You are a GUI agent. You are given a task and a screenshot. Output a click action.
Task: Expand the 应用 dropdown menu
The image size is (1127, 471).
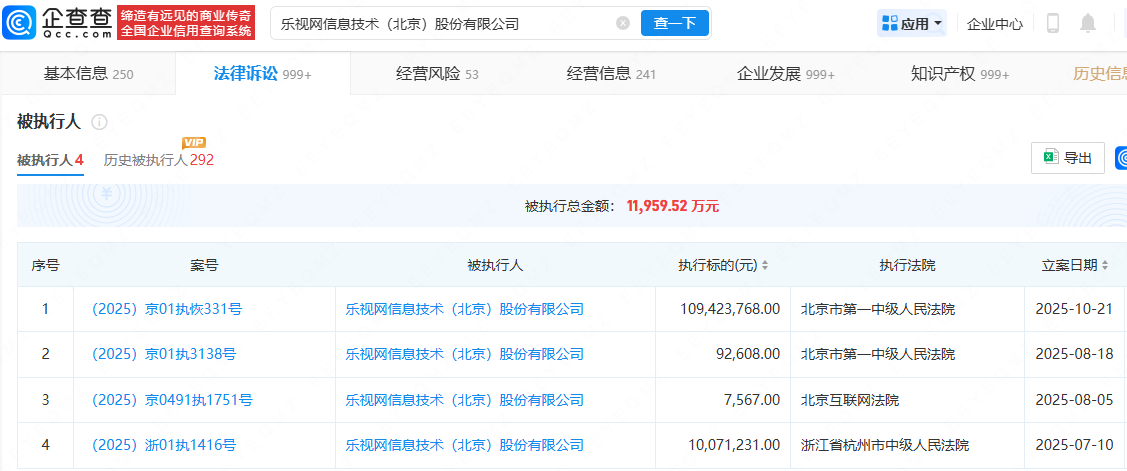tap(911, 23)
